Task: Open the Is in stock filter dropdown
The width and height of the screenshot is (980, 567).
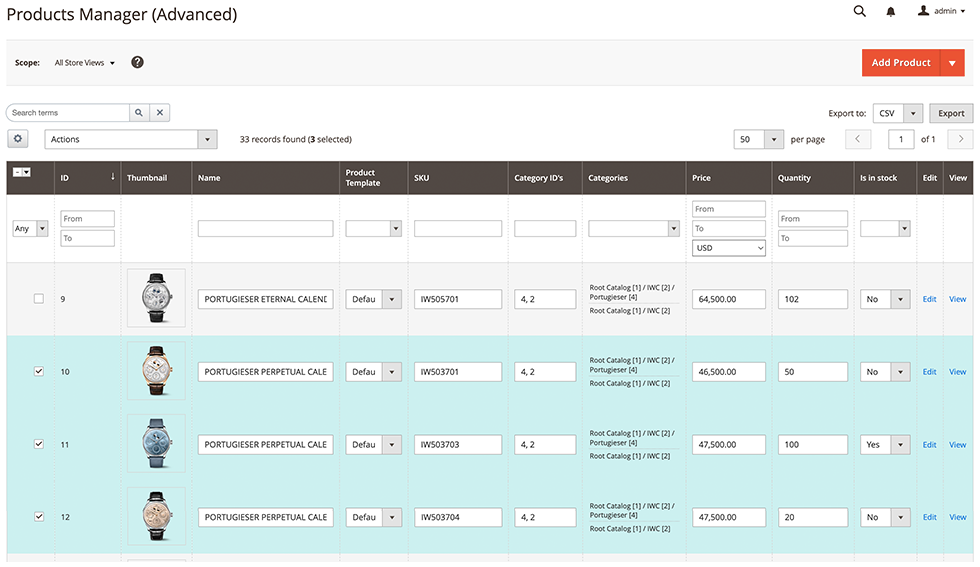Action: (x=885, y=228)
